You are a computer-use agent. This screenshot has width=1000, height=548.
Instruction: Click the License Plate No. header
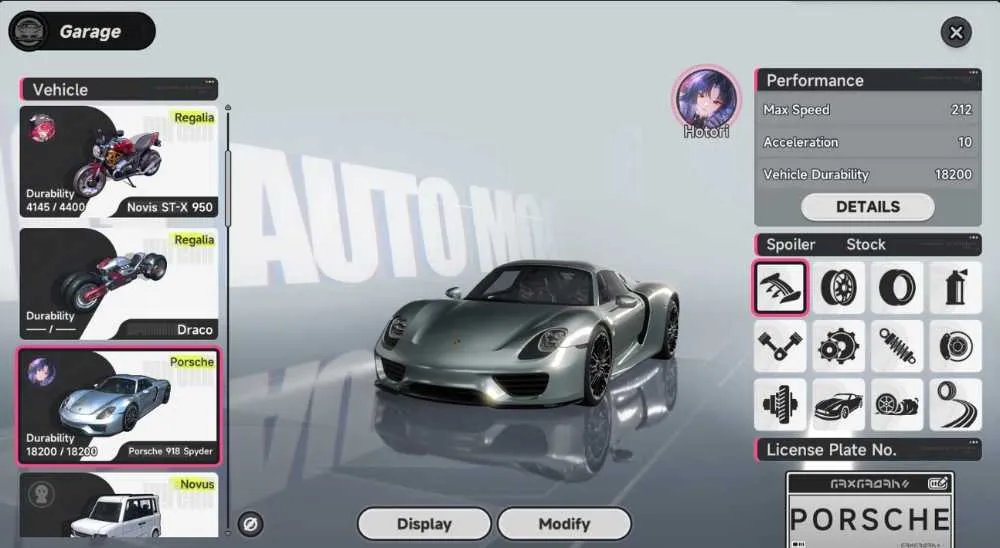[867, 450]
